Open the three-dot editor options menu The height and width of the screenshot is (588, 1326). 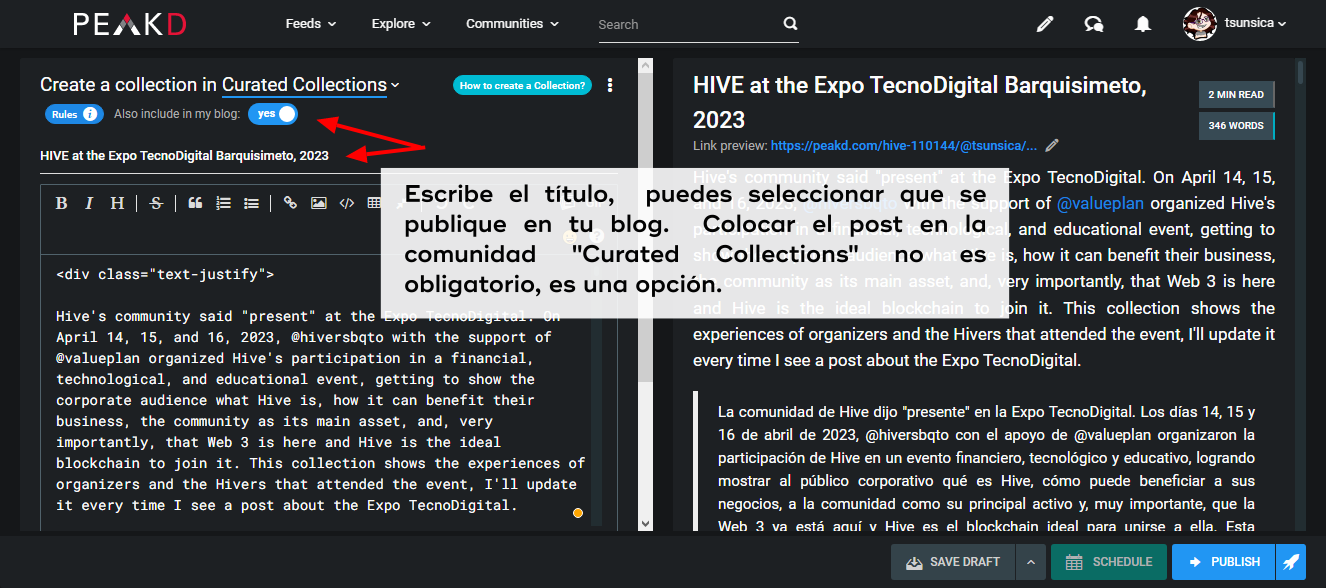pyautogui.click(x=611, y=86)
